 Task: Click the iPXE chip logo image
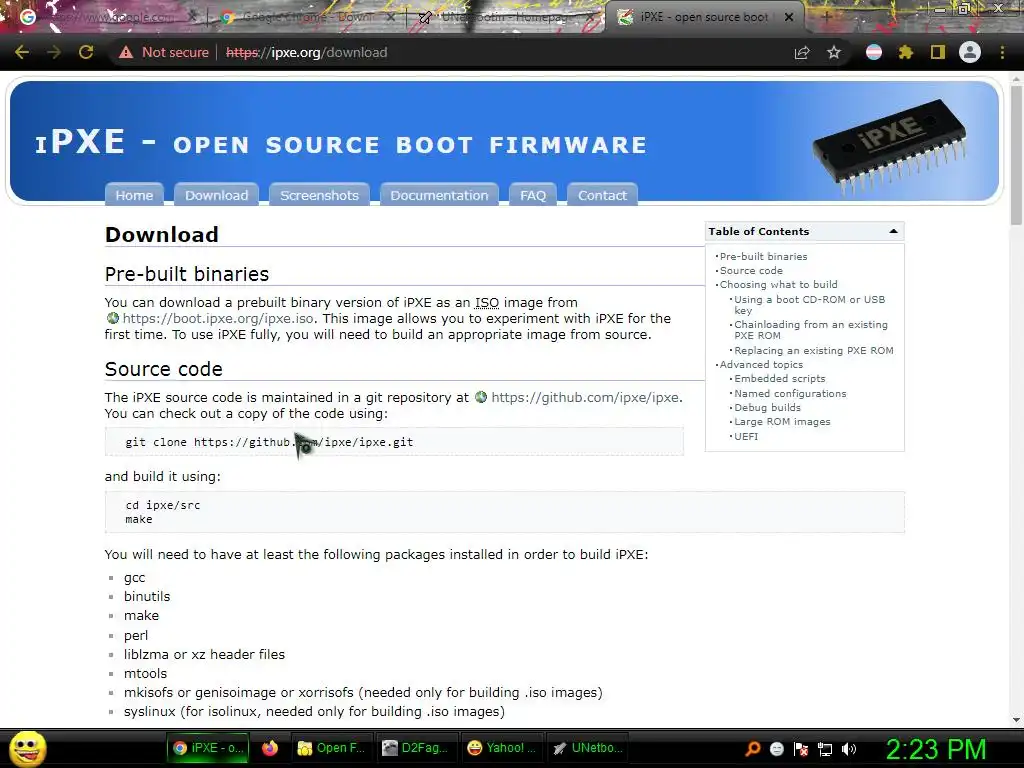[x=889, y=147]
